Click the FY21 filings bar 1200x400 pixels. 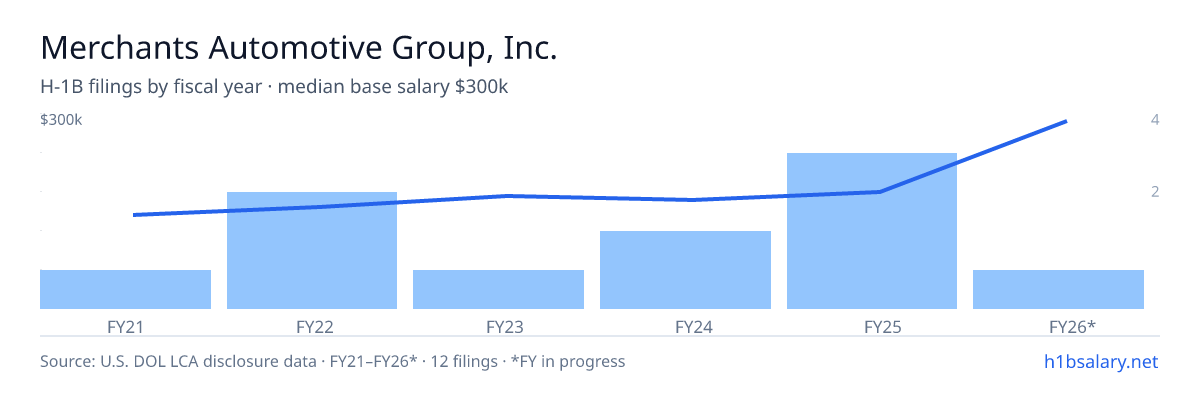125,289
